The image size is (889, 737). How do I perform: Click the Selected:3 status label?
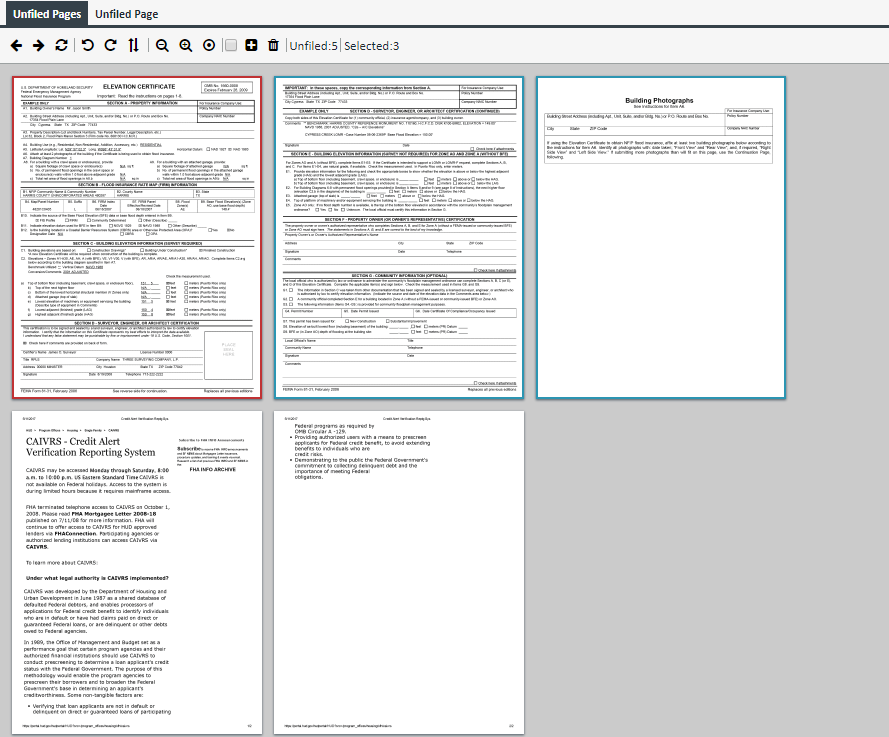370,45
